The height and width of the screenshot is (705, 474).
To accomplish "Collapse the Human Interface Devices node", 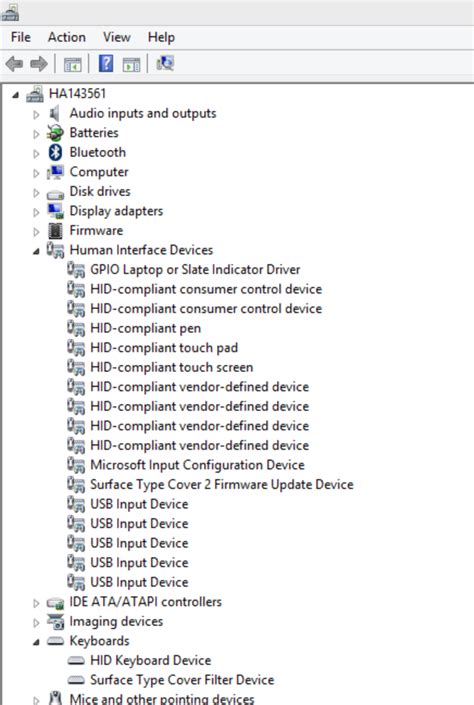I will (x=36, y=251).
